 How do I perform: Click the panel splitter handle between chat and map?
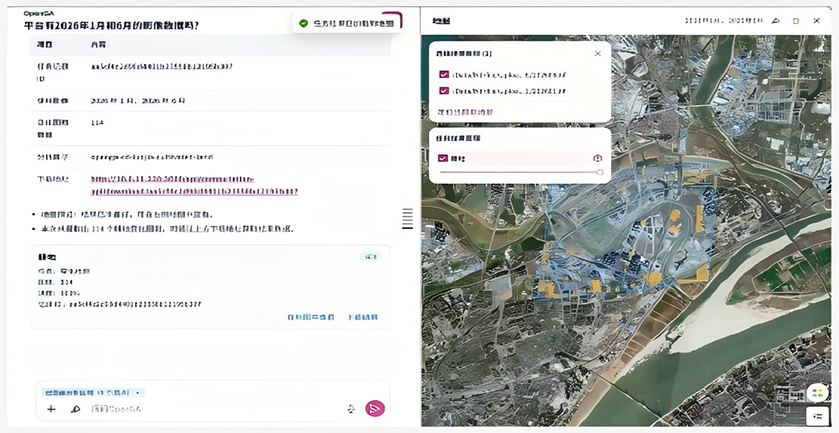pos(407,218)
